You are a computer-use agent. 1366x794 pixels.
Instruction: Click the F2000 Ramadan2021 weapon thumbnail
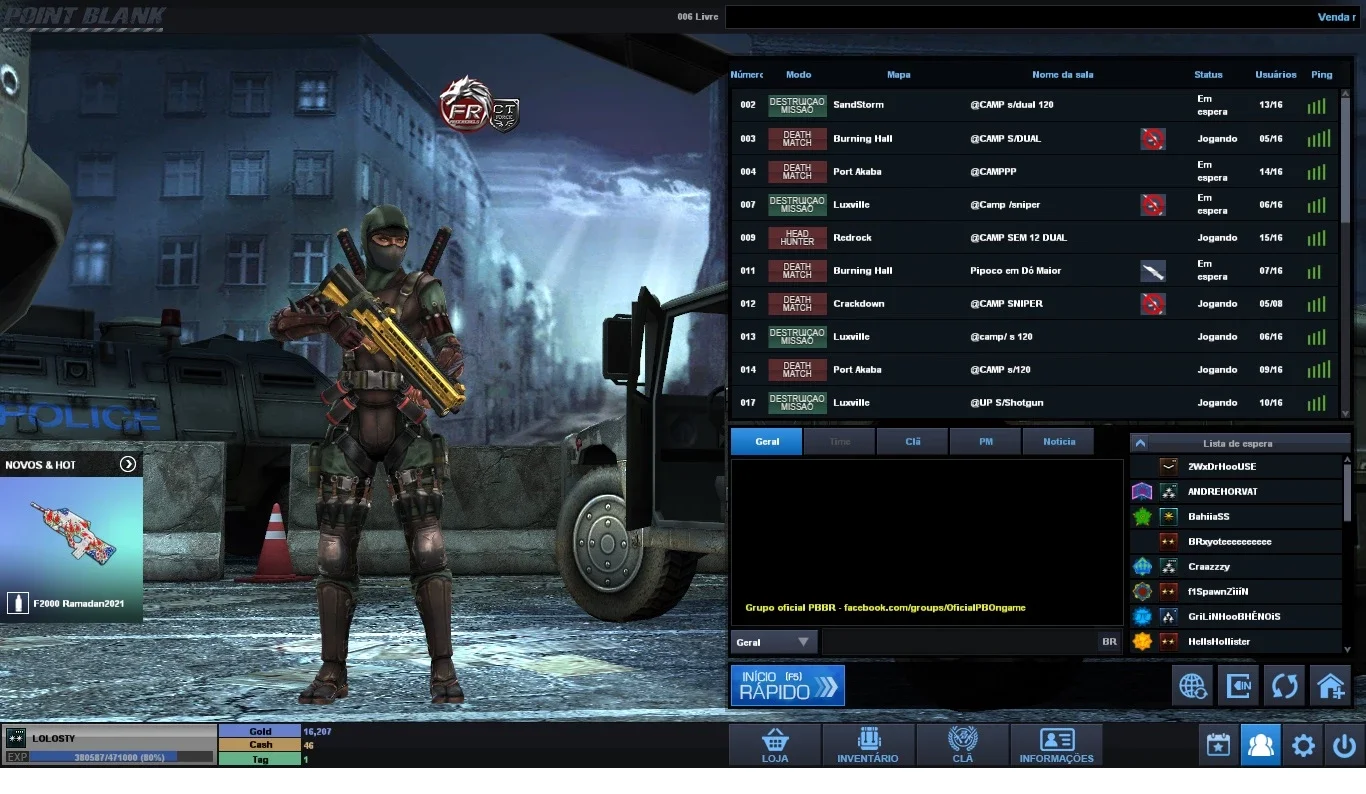(x=72, y=533)
